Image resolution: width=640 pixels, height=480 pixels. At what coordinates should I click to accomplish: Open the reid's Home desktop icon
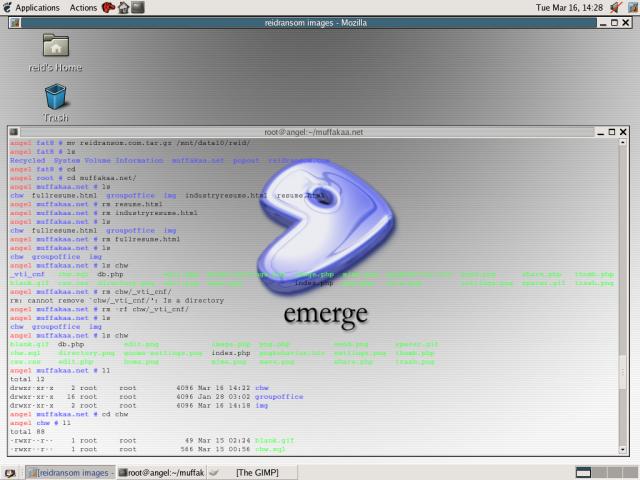click(x=56, y=44)
